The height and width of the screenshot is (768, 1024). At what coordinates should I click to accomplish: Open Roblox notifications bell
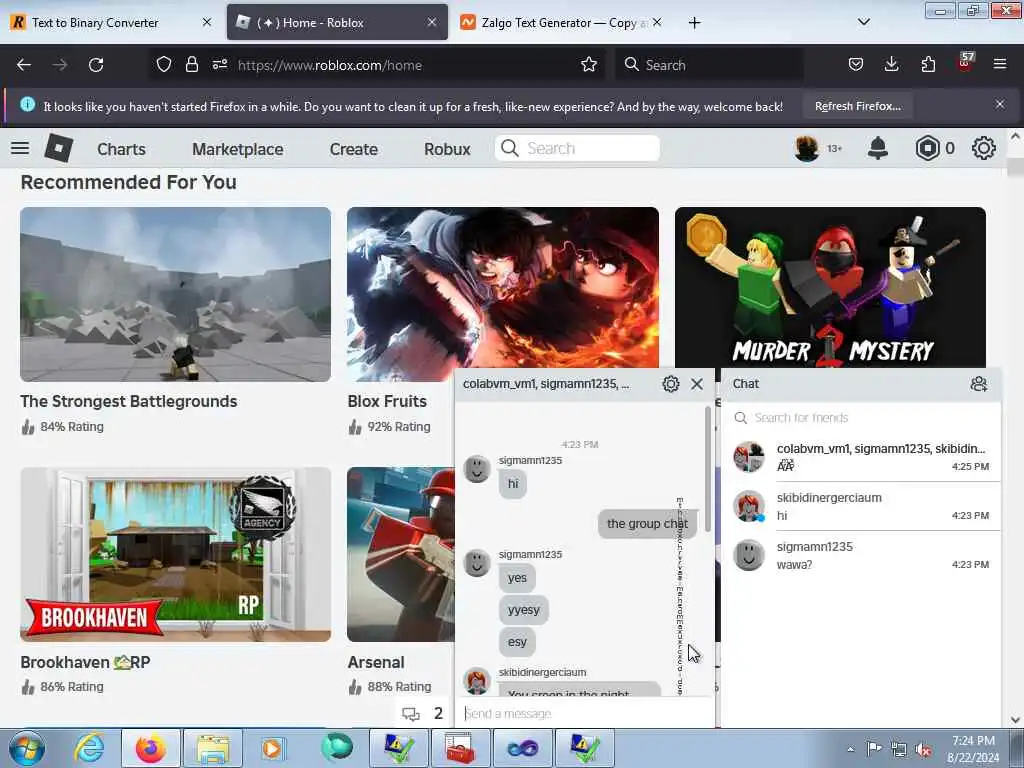878,148
